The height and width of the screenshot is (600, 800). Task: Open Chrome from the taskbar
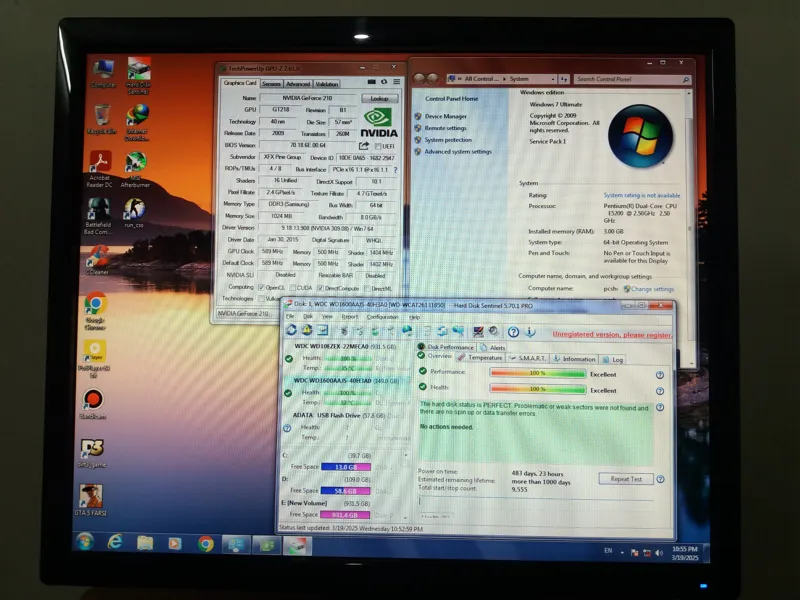206,544
